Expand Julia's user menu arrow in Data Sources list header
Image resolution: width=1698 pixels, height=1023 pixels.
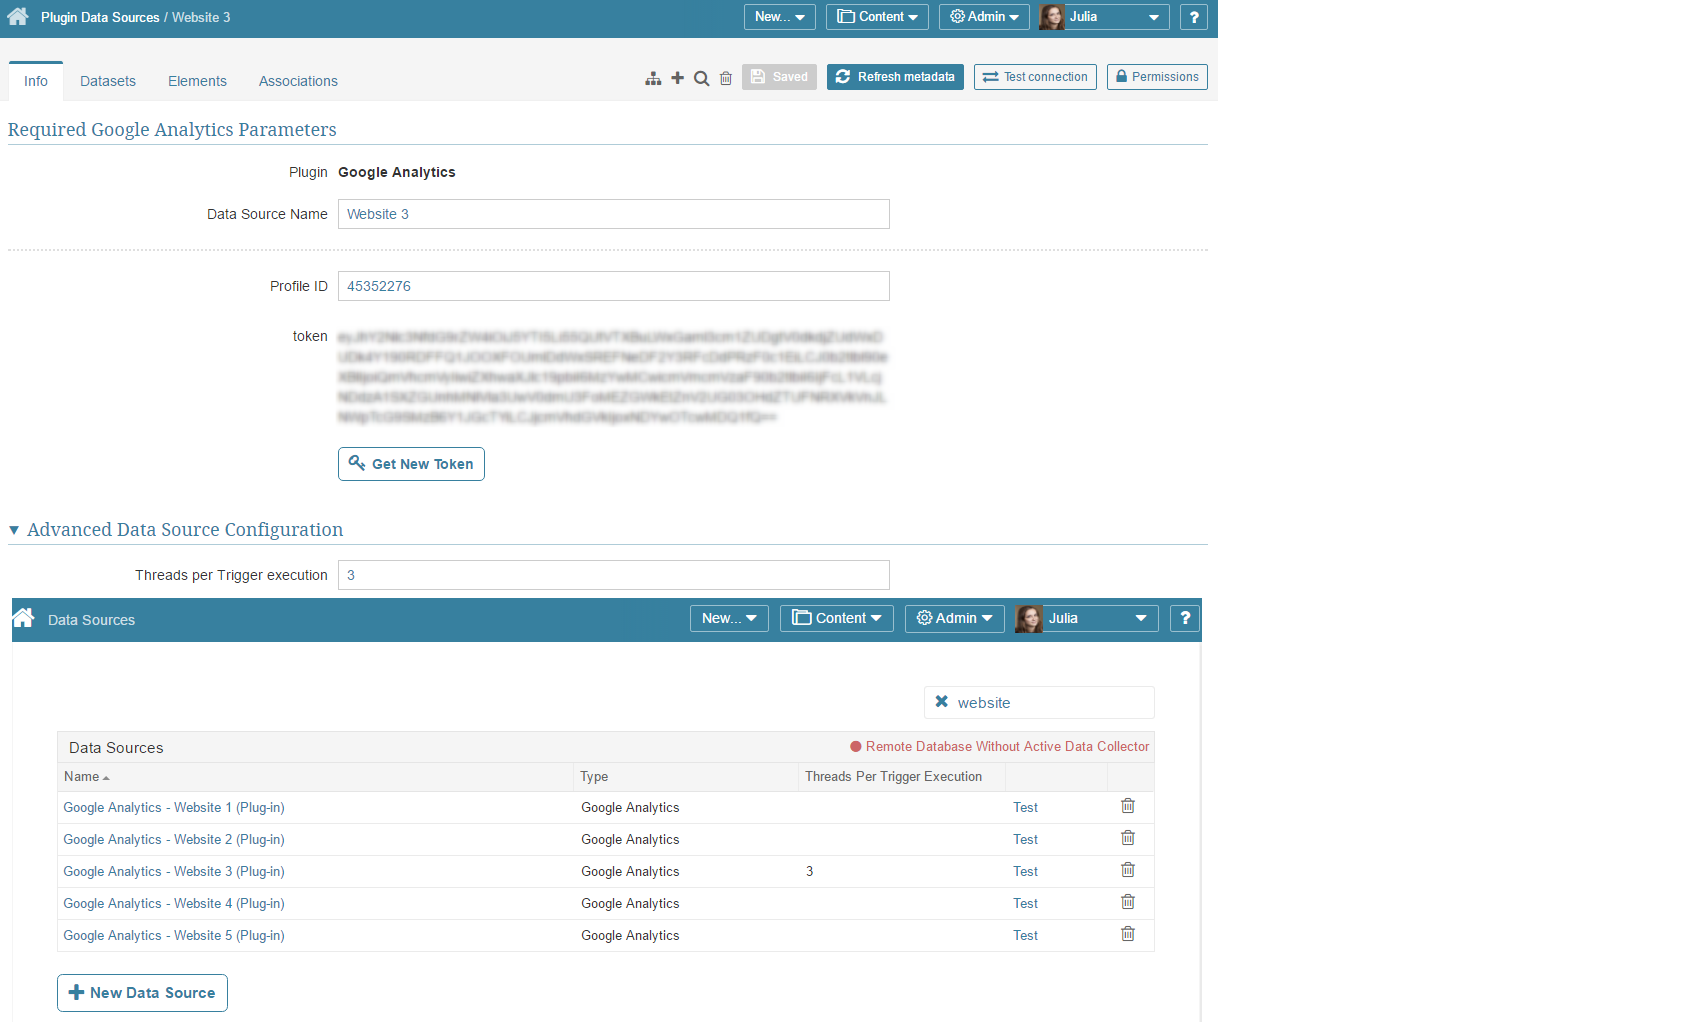pos(1141,618)
